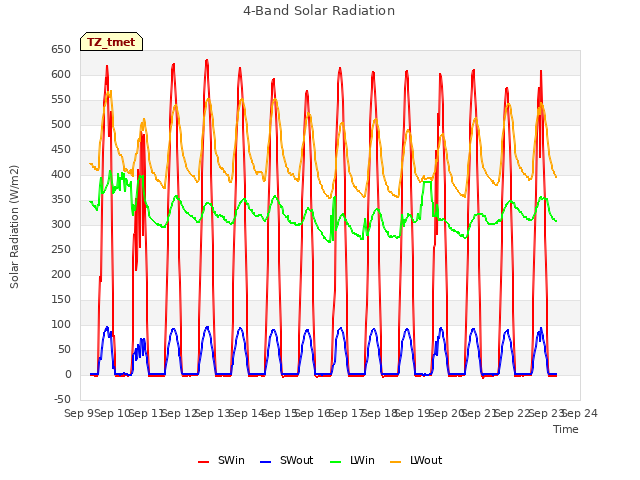The width and height of the screenshot is (640, 480).
Task: Click the Time axis label
Action: pyautogui.click(x=566, y=429)
